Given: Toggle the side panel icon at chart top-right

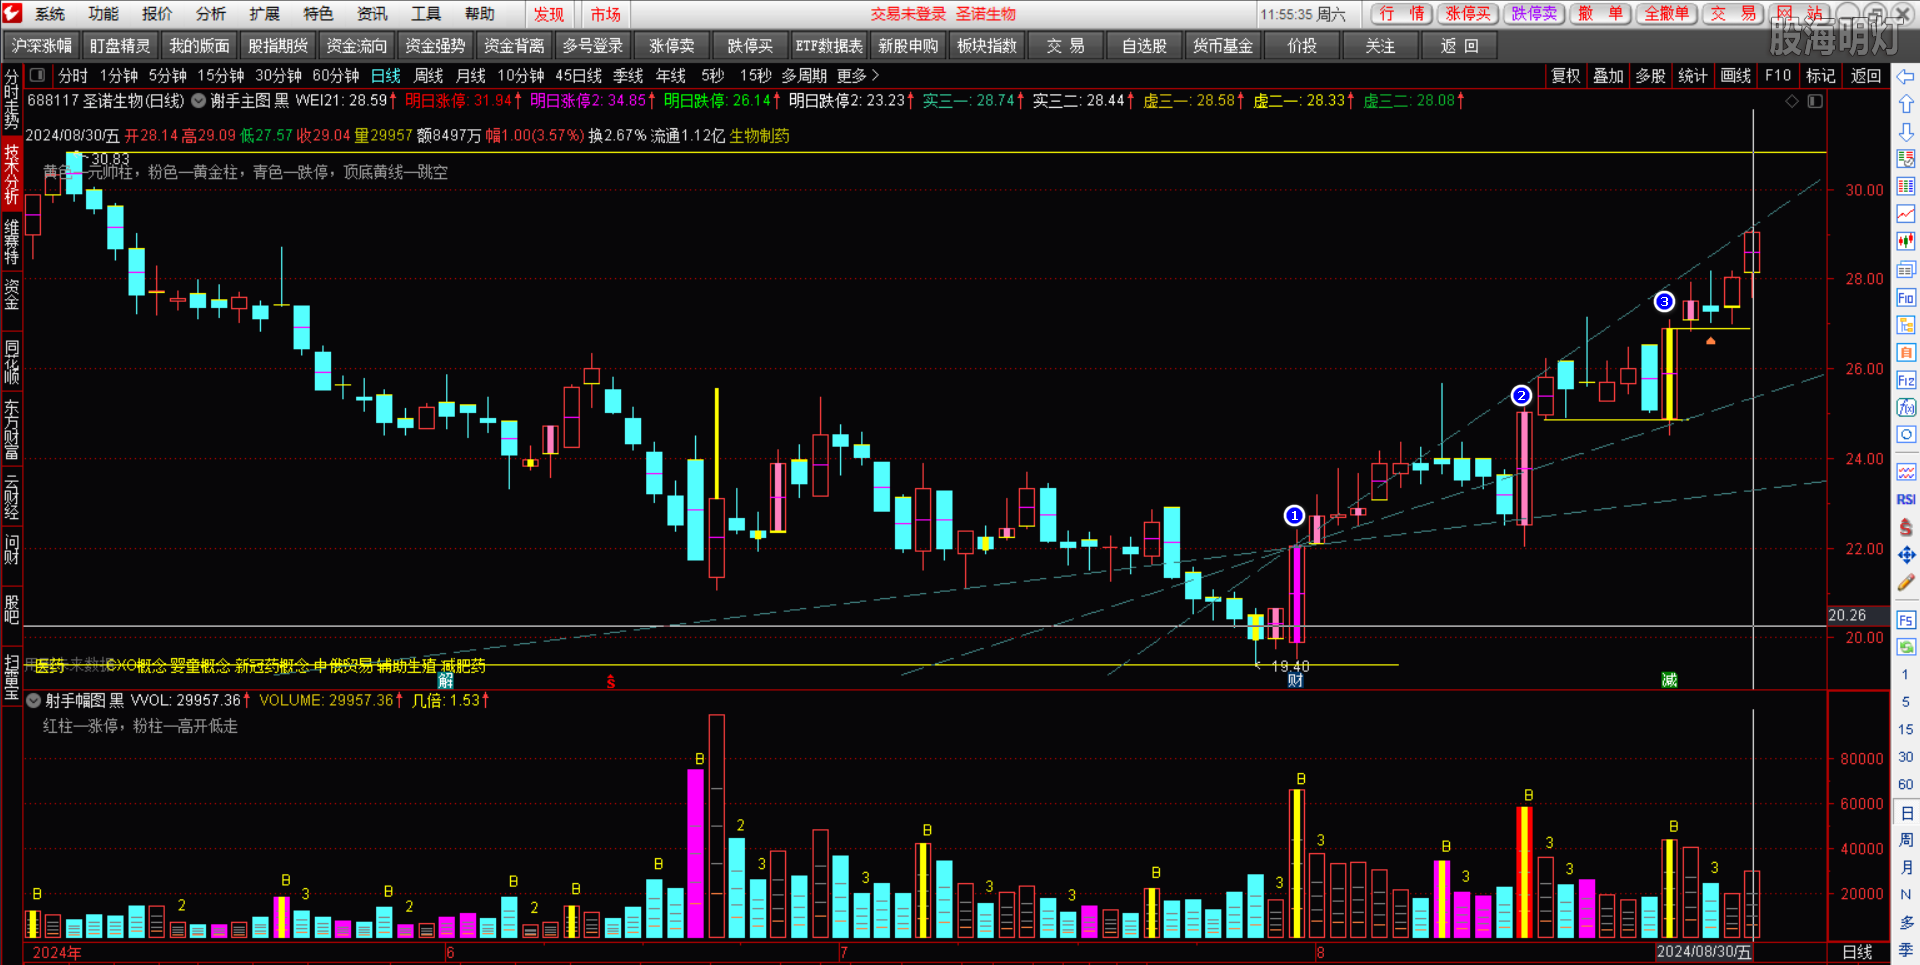Looking at the screenshot, I should (x=1815, y=101).
